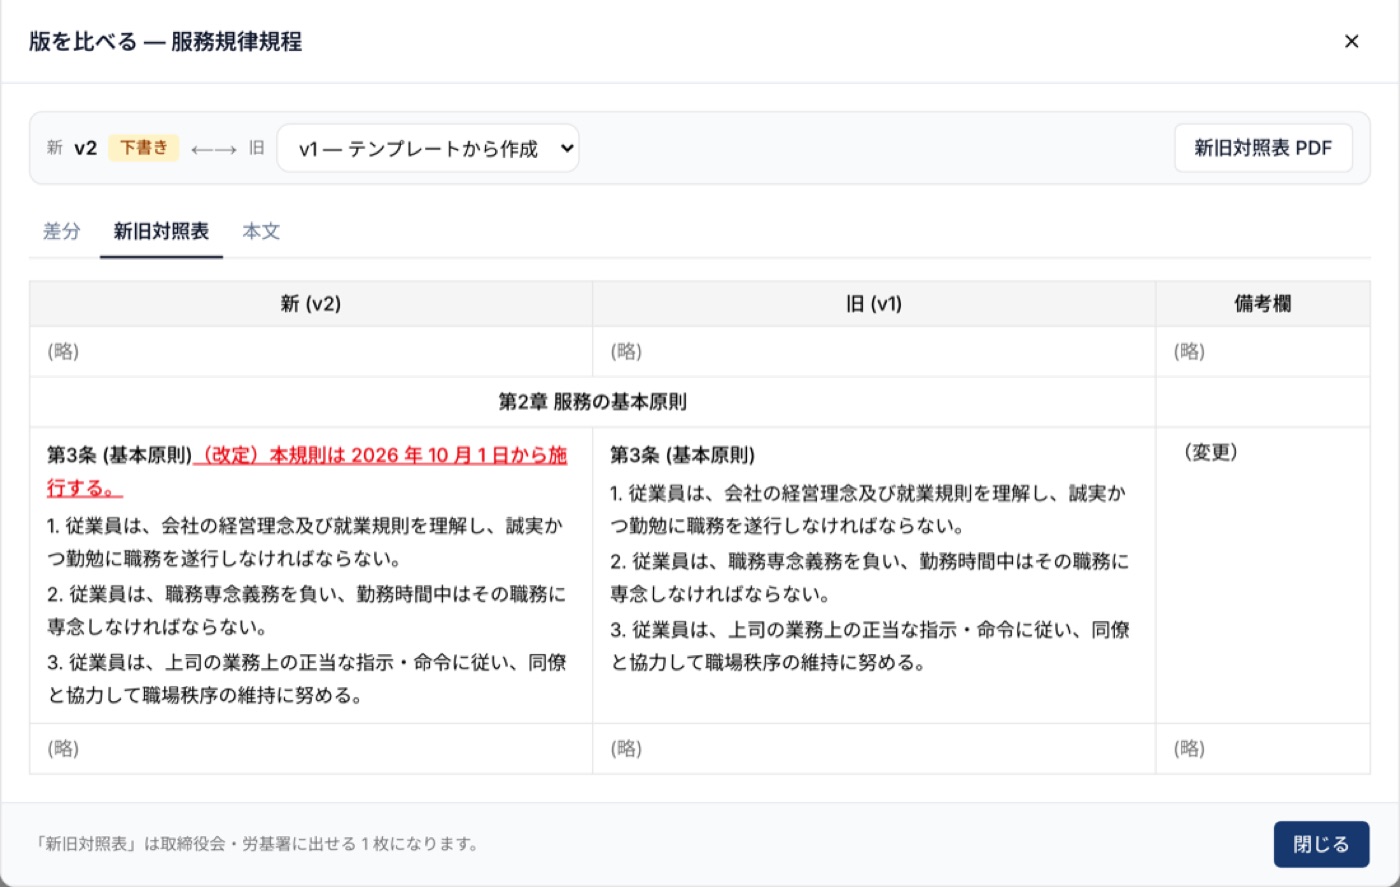The height and width of the screenshot is (887, 1400).
Task: Export the 新旧対照表 PDF
Action: click(1263, 148)
